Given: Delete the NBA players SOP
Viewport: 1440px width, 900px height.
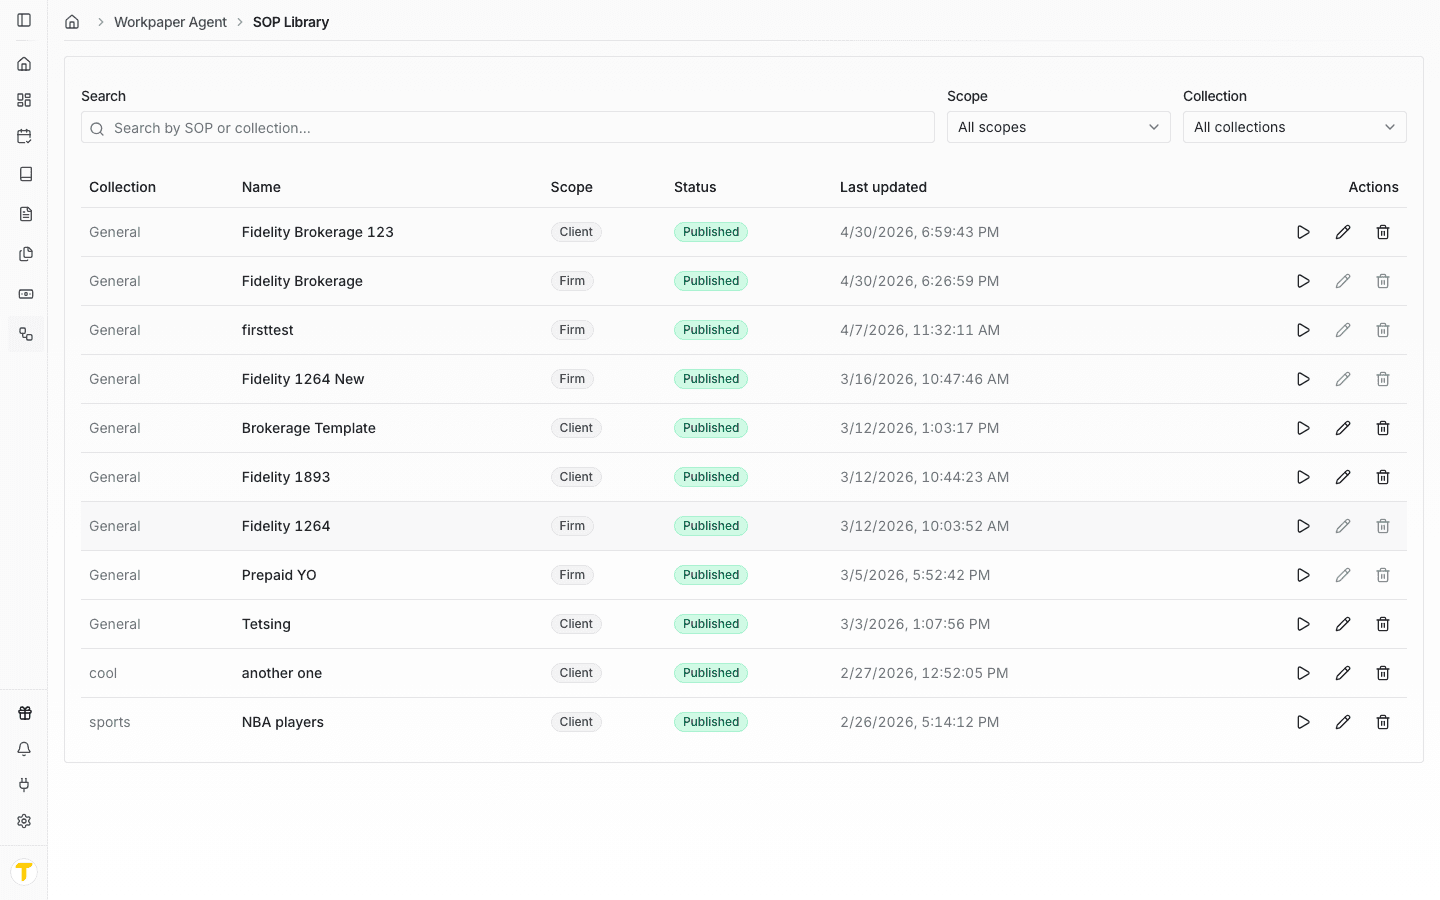Looking at the screenshot, I should click(1383, 722).
